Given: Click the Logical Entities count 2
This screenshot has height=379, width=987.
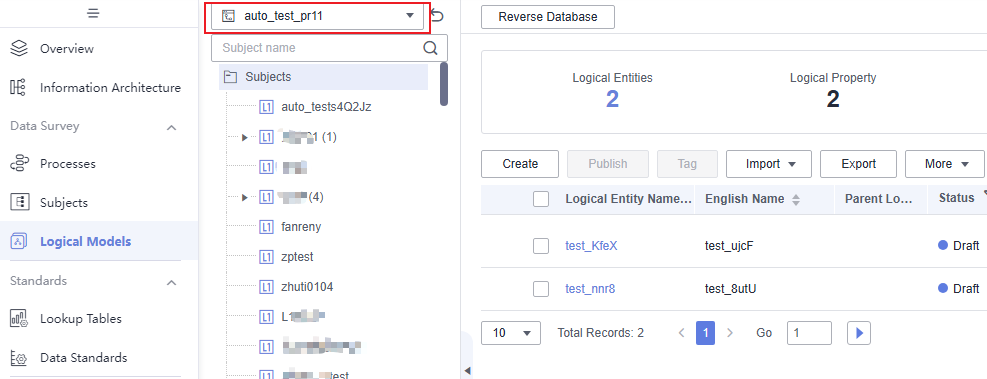Looking at the screenshot, I should coord(612,99).
